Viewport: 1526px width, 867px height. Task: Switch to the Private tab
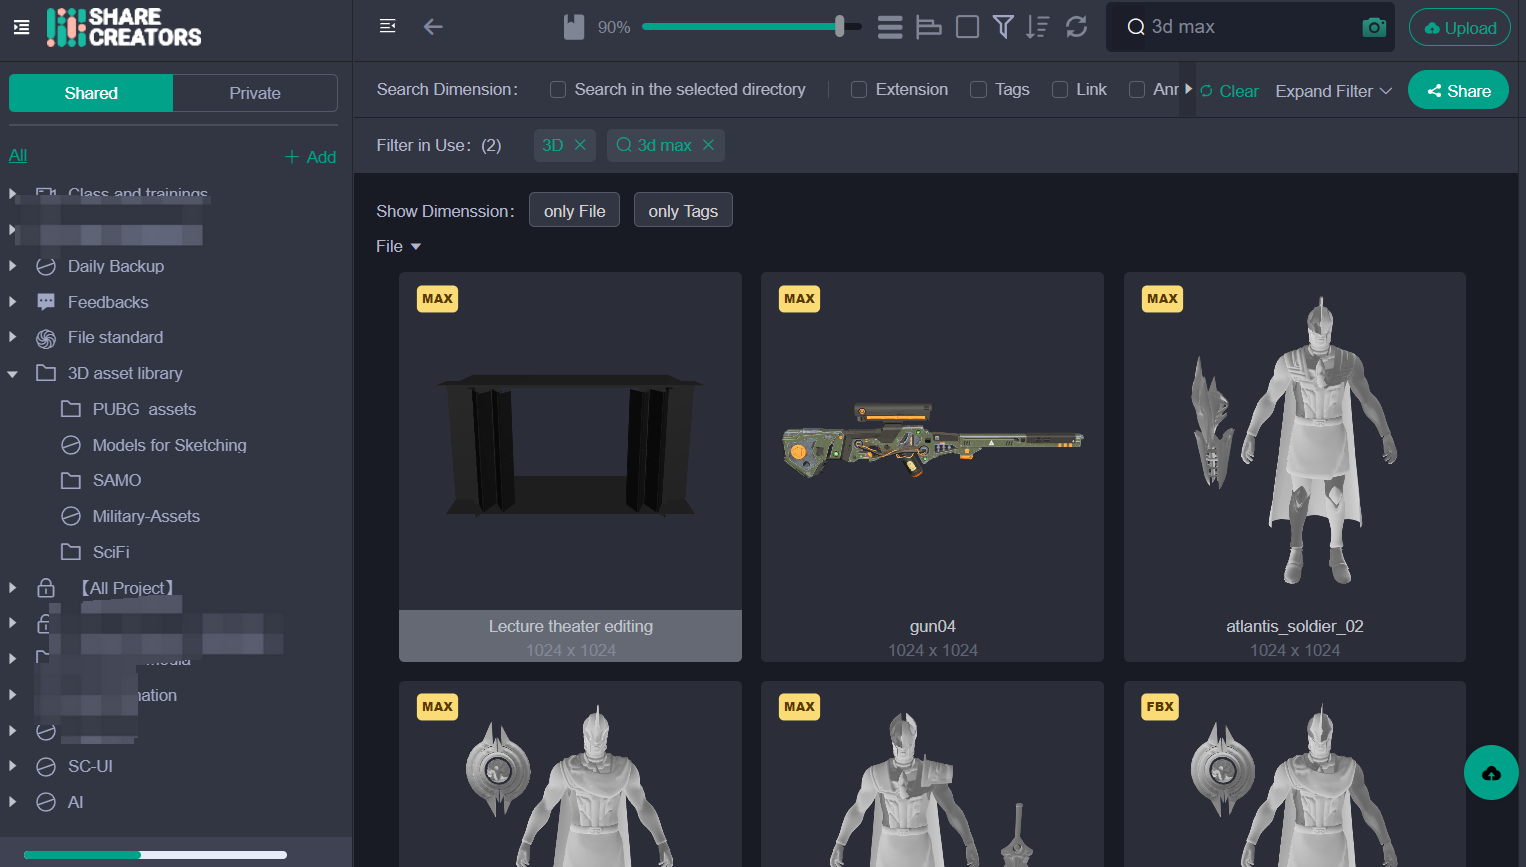(x=254, y=92)
